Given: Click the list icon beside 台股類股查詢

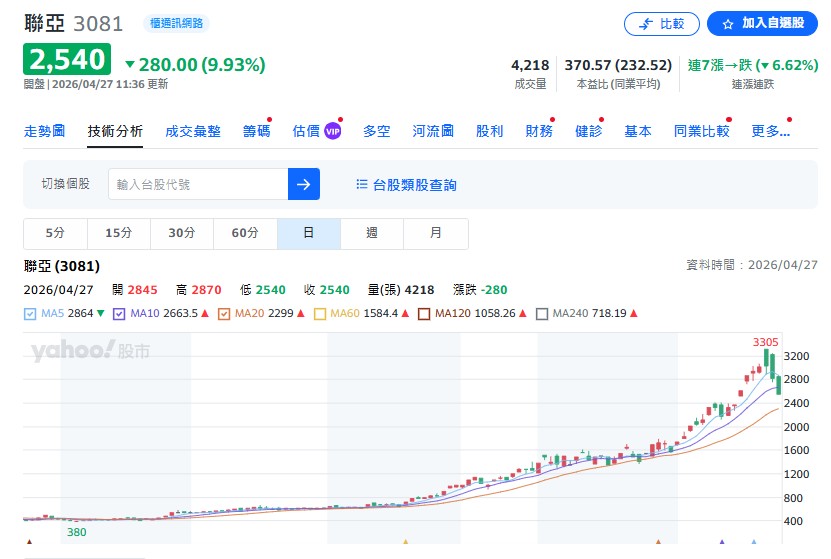Looking at the screenshot, I should (362, 184).
